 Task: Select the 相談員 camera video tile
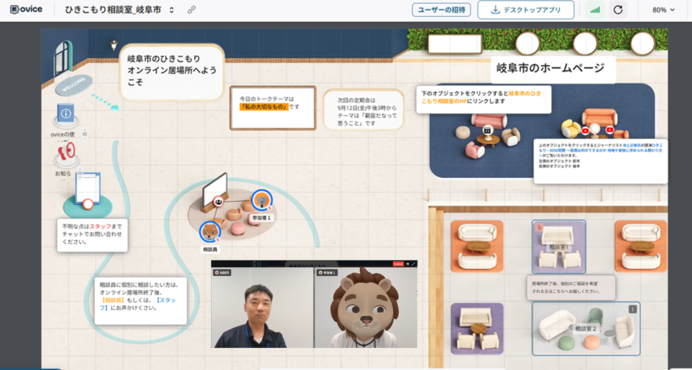tap(262, 307)
